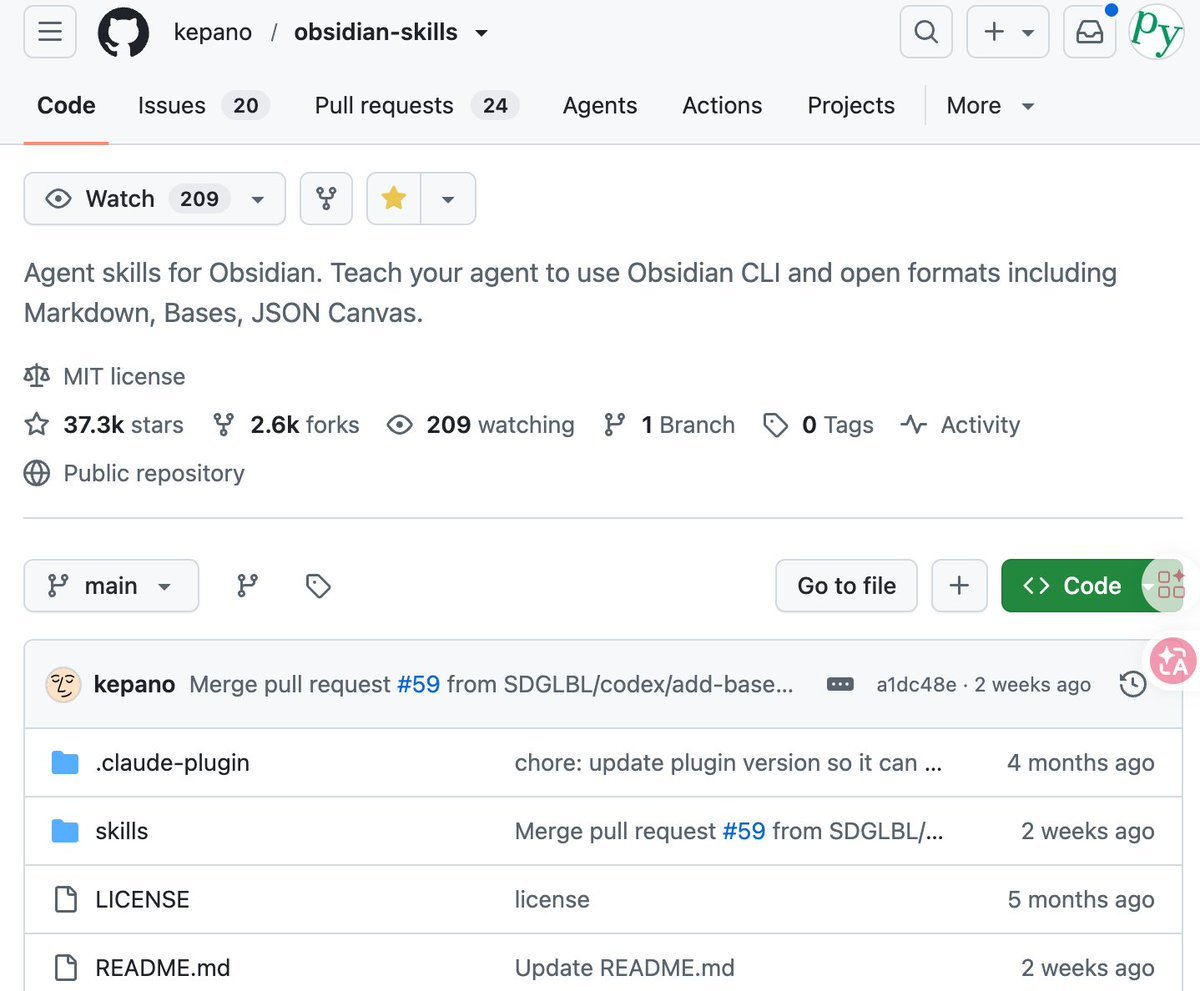
Task: Open the Projects tab
Action: click(851, 105)
